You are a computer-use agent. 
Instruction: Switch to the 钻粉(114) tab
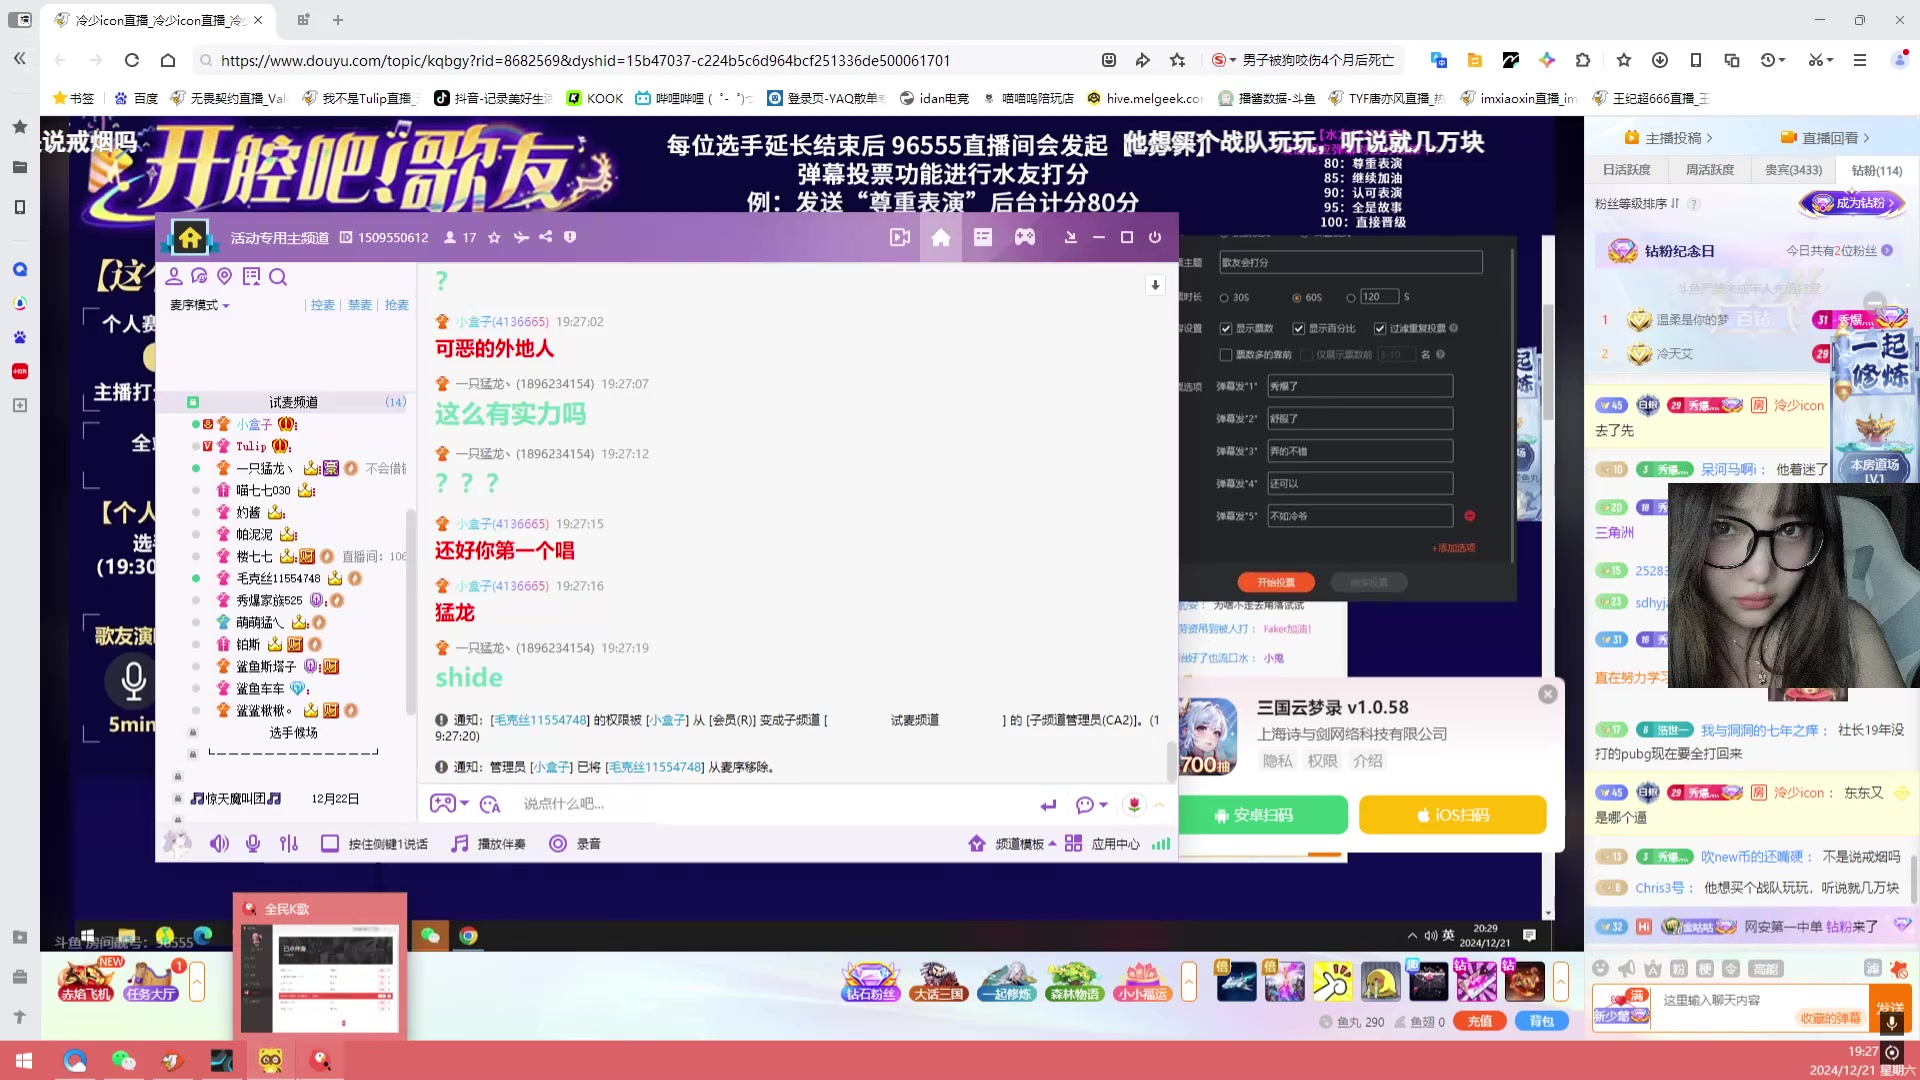click(1877, 170)
